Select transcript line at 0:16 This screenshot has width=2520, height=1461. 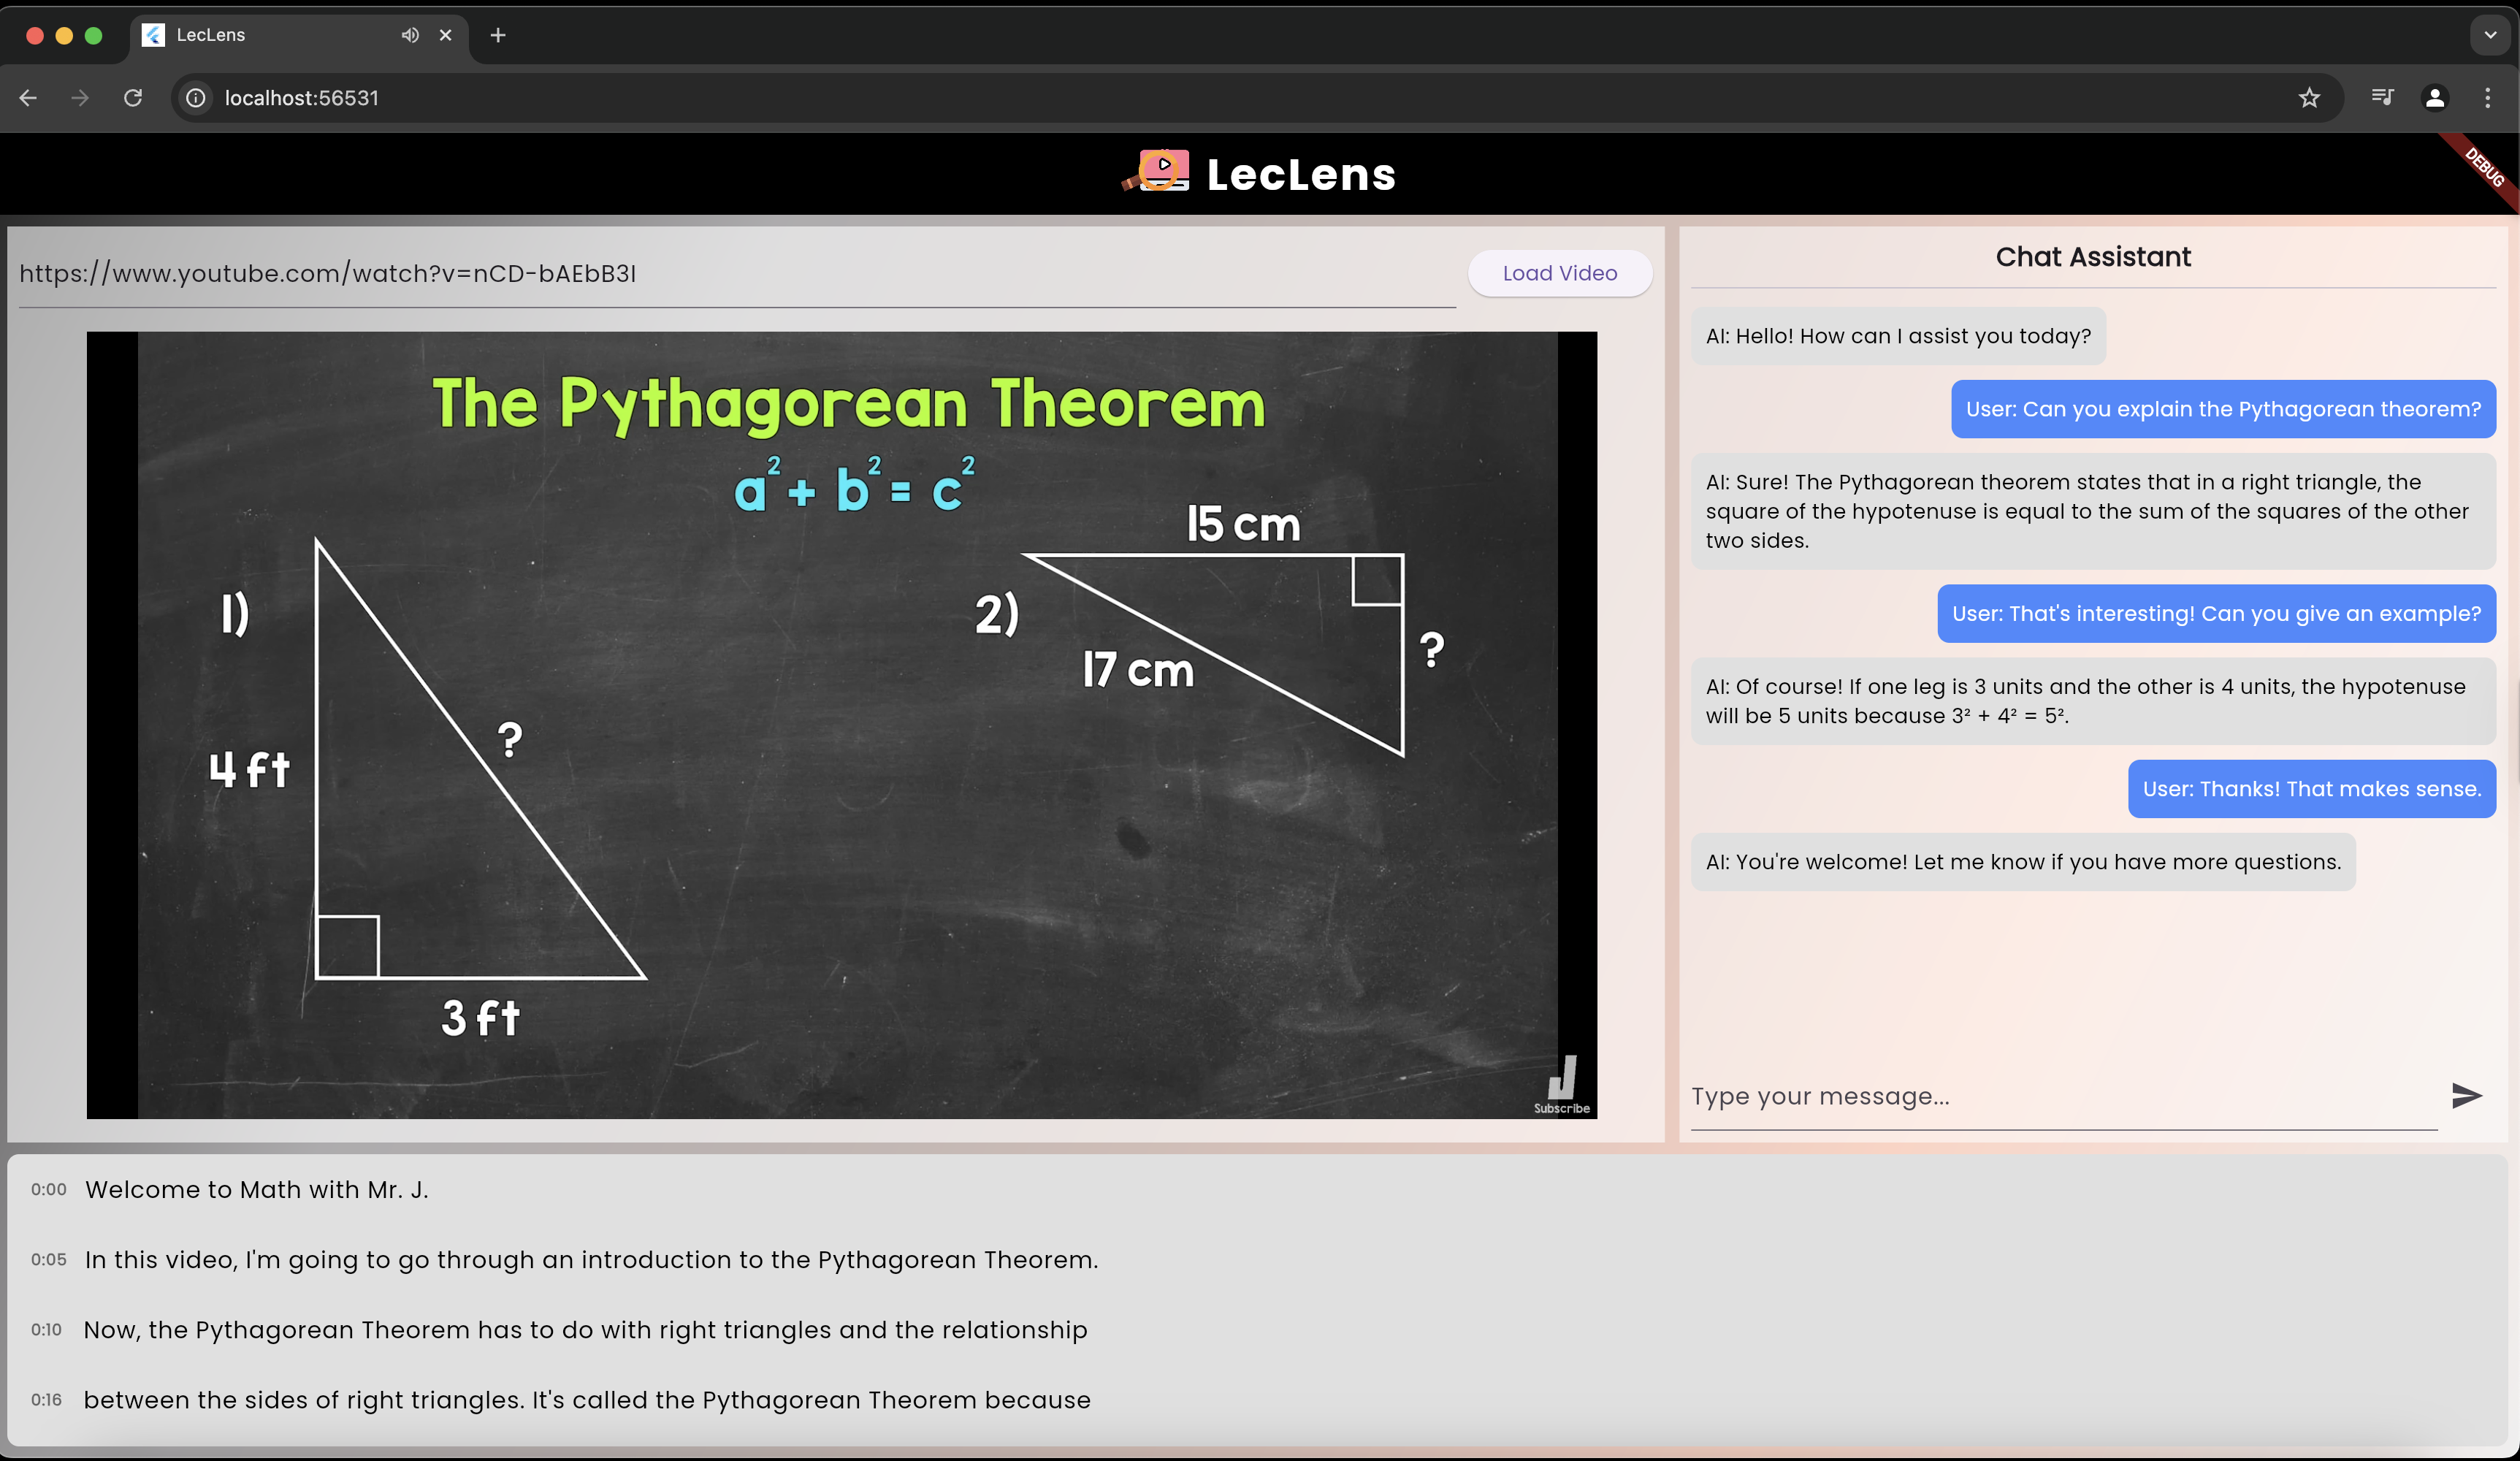tap(586, 1400)
